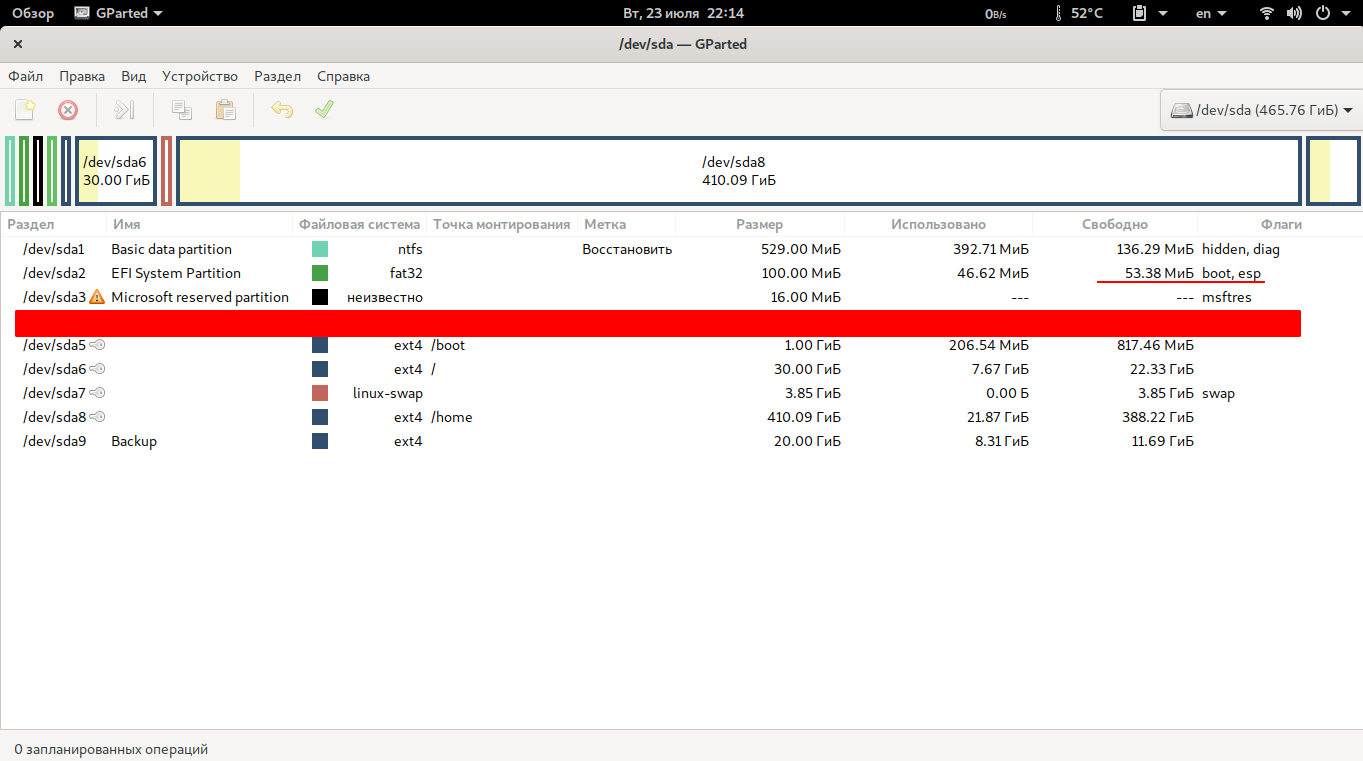1363x761 pixels.
Task: Sort by the Свободно column header
Action: point(1115,224)
